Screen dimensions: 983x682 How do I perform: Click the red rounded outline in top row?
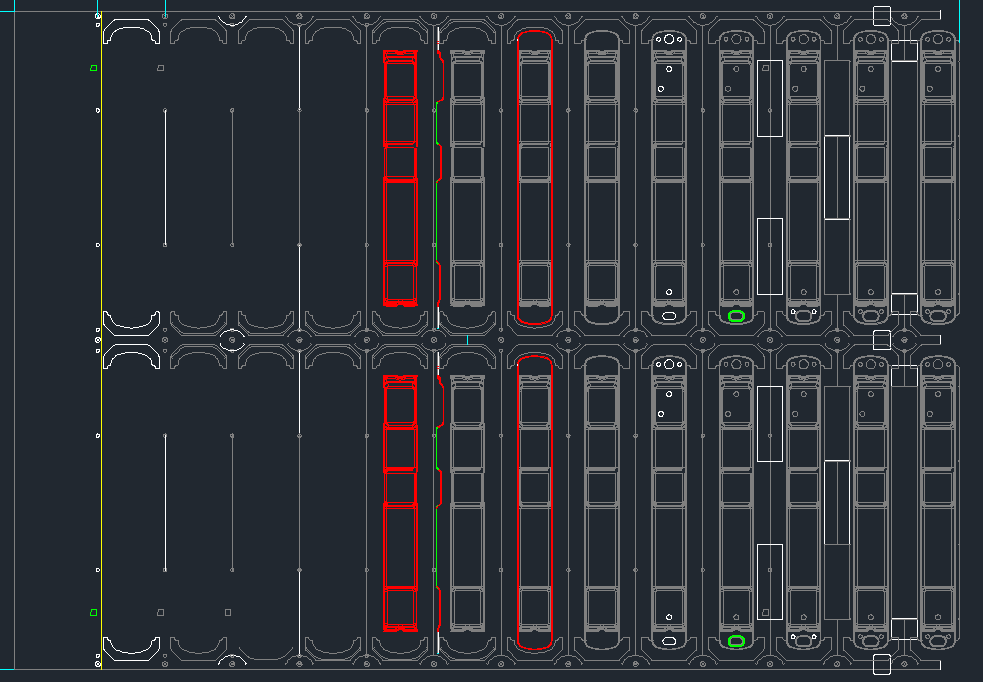519,178
